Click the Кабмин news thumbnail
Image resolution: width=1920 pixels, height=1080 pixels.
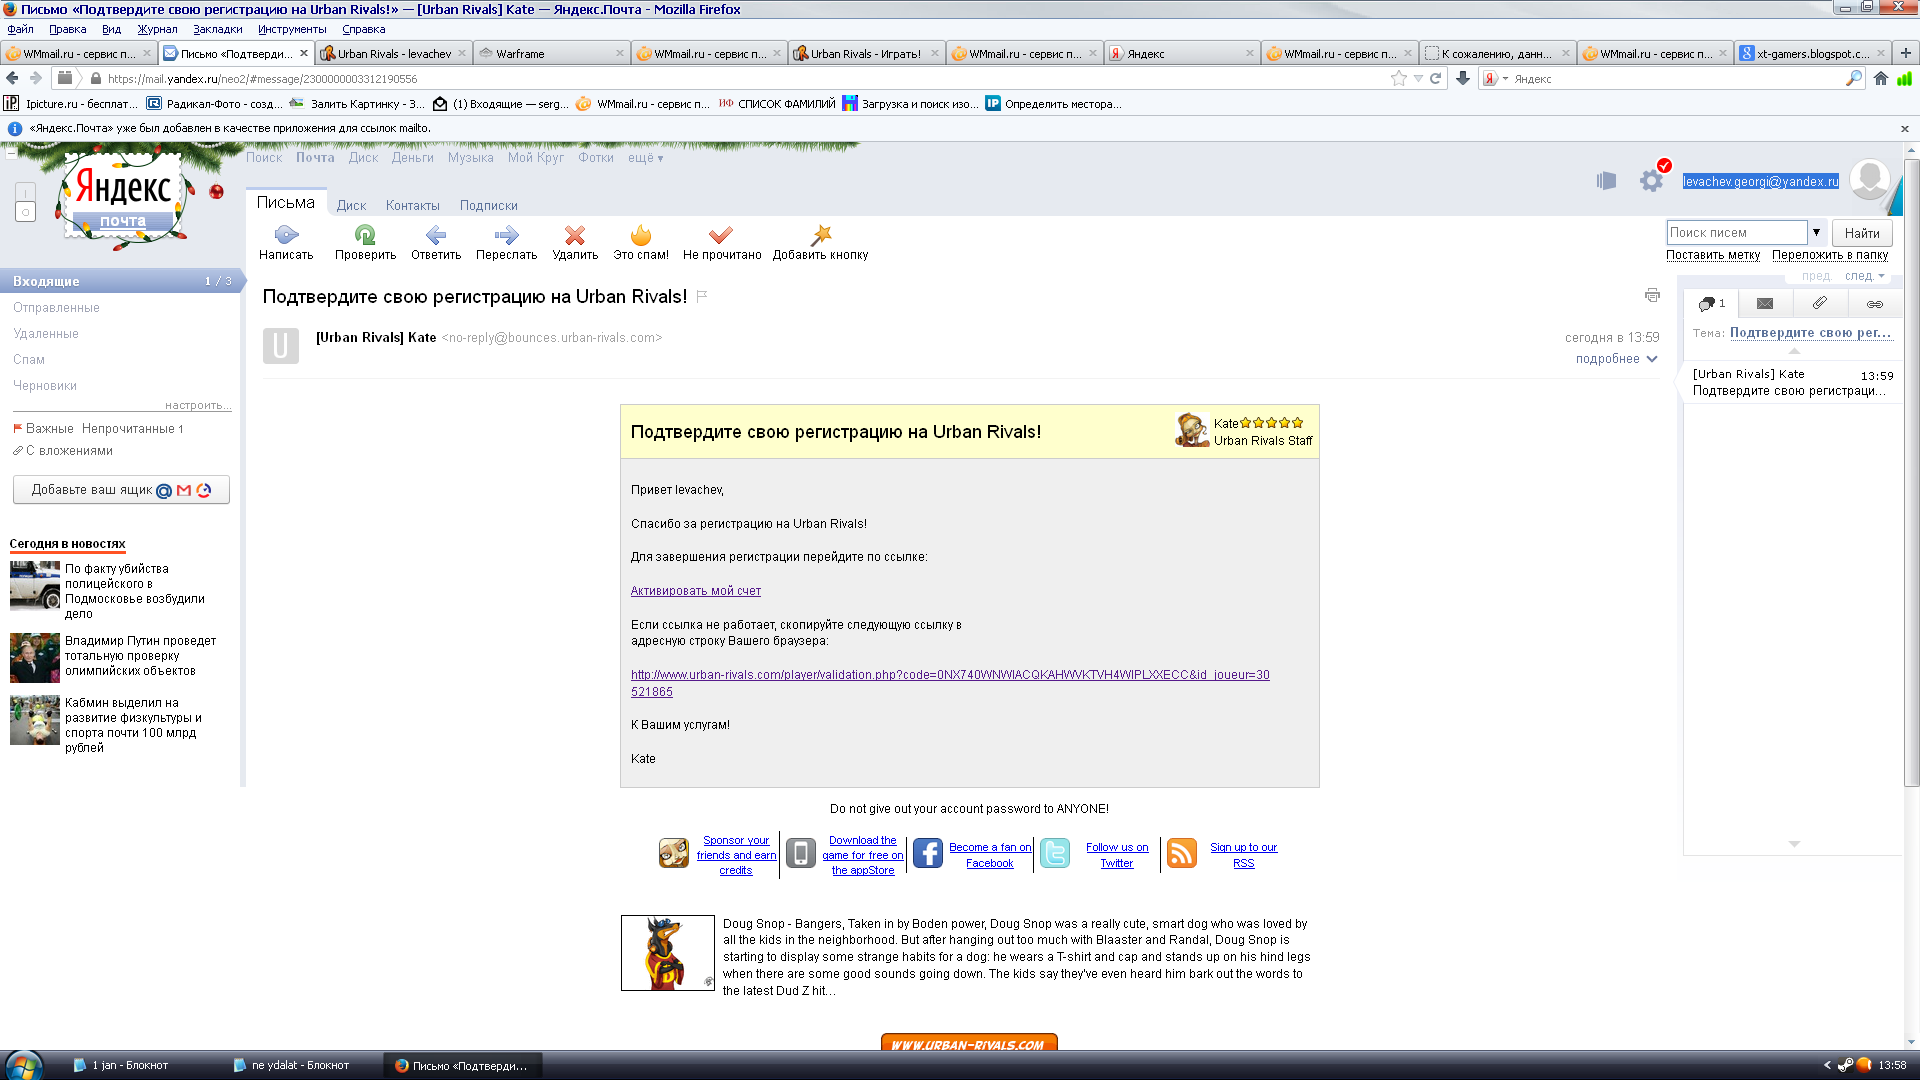click(x=35, y=720)
